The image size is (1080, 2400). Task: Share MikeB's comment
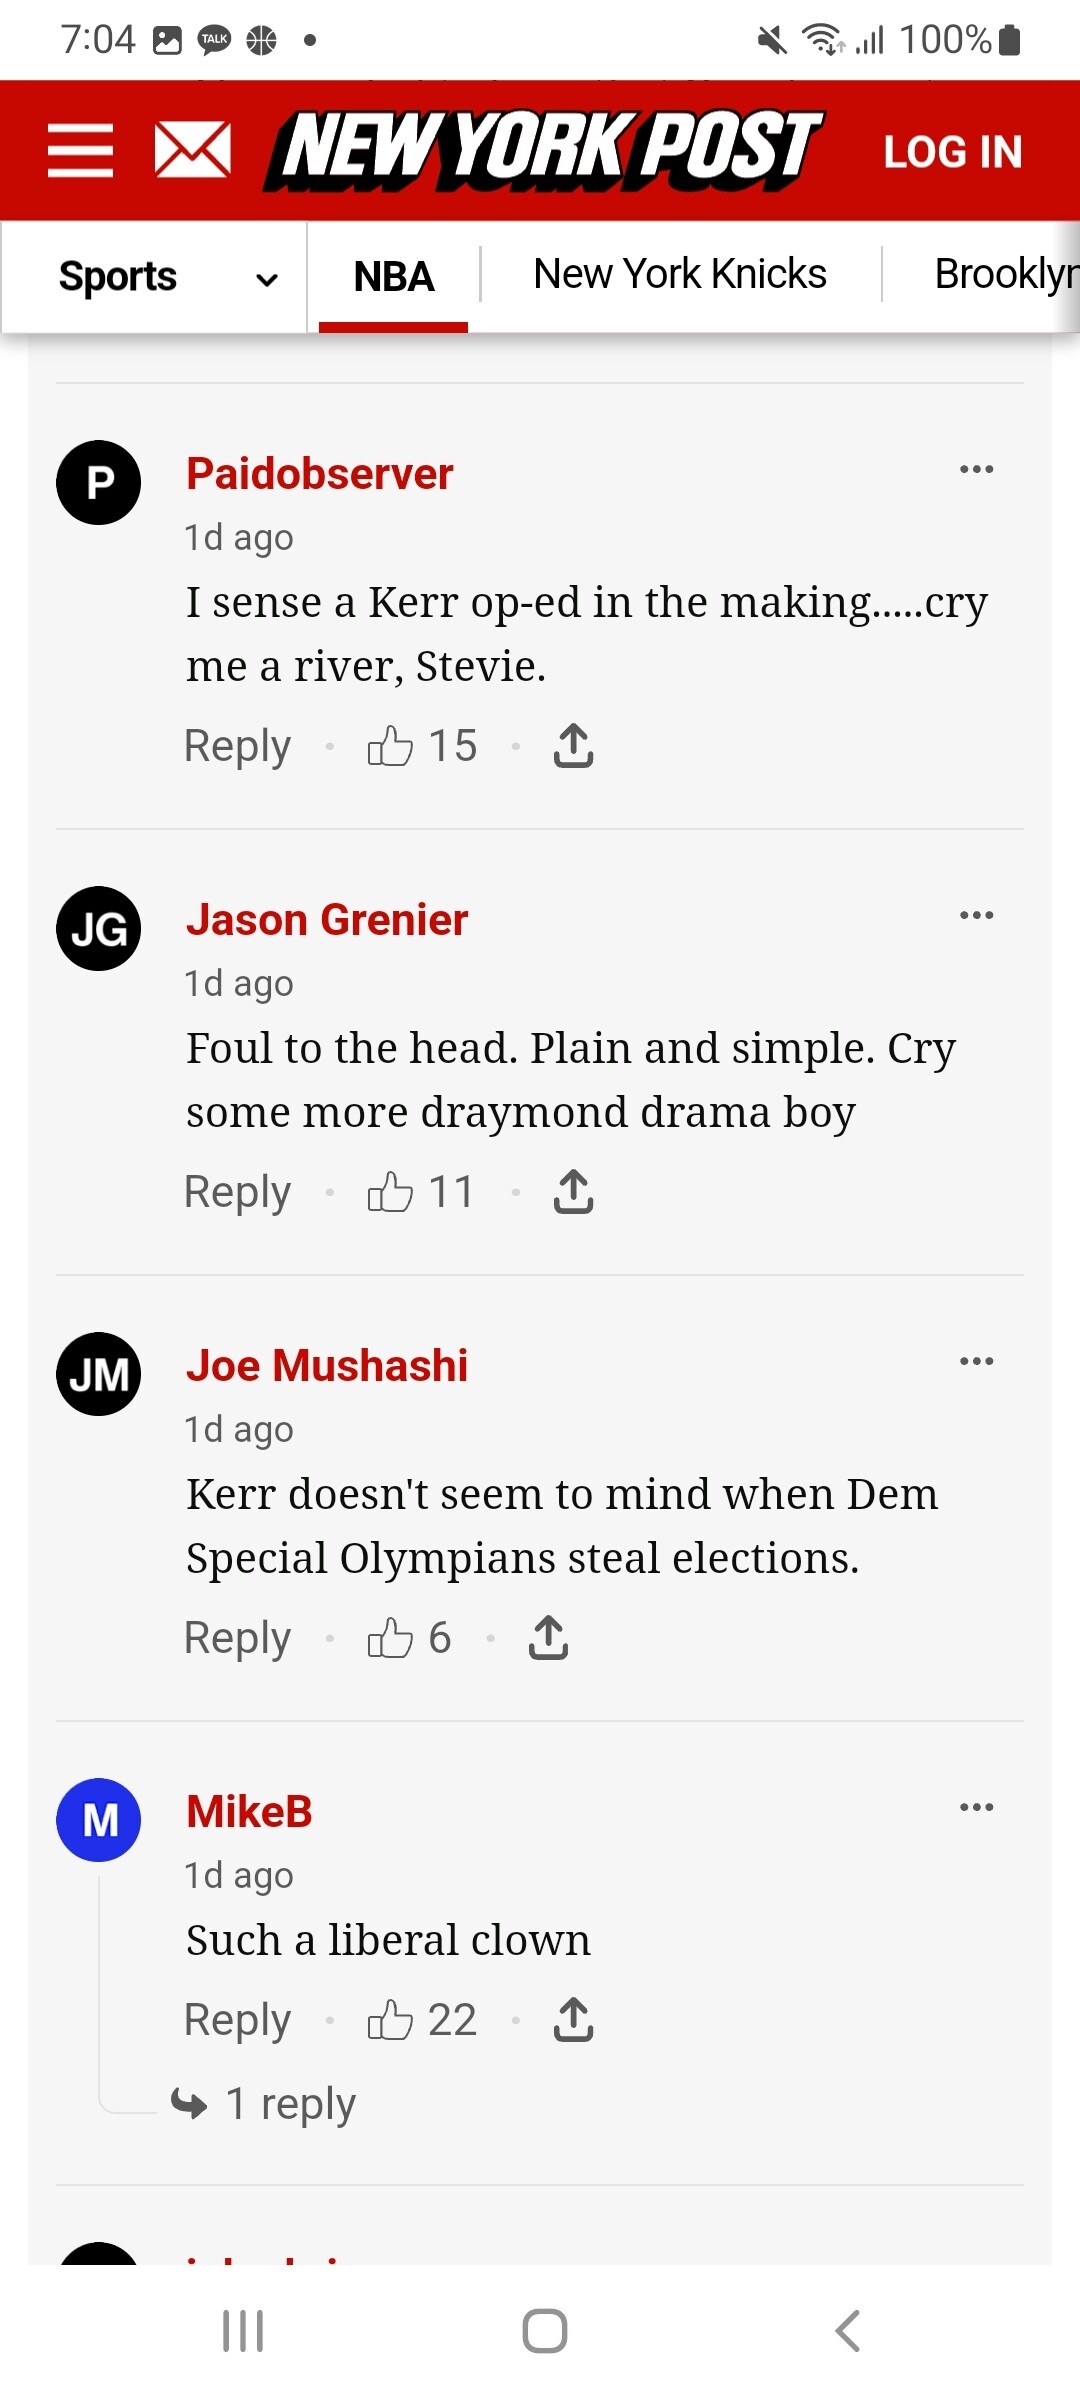(573, 2019)
